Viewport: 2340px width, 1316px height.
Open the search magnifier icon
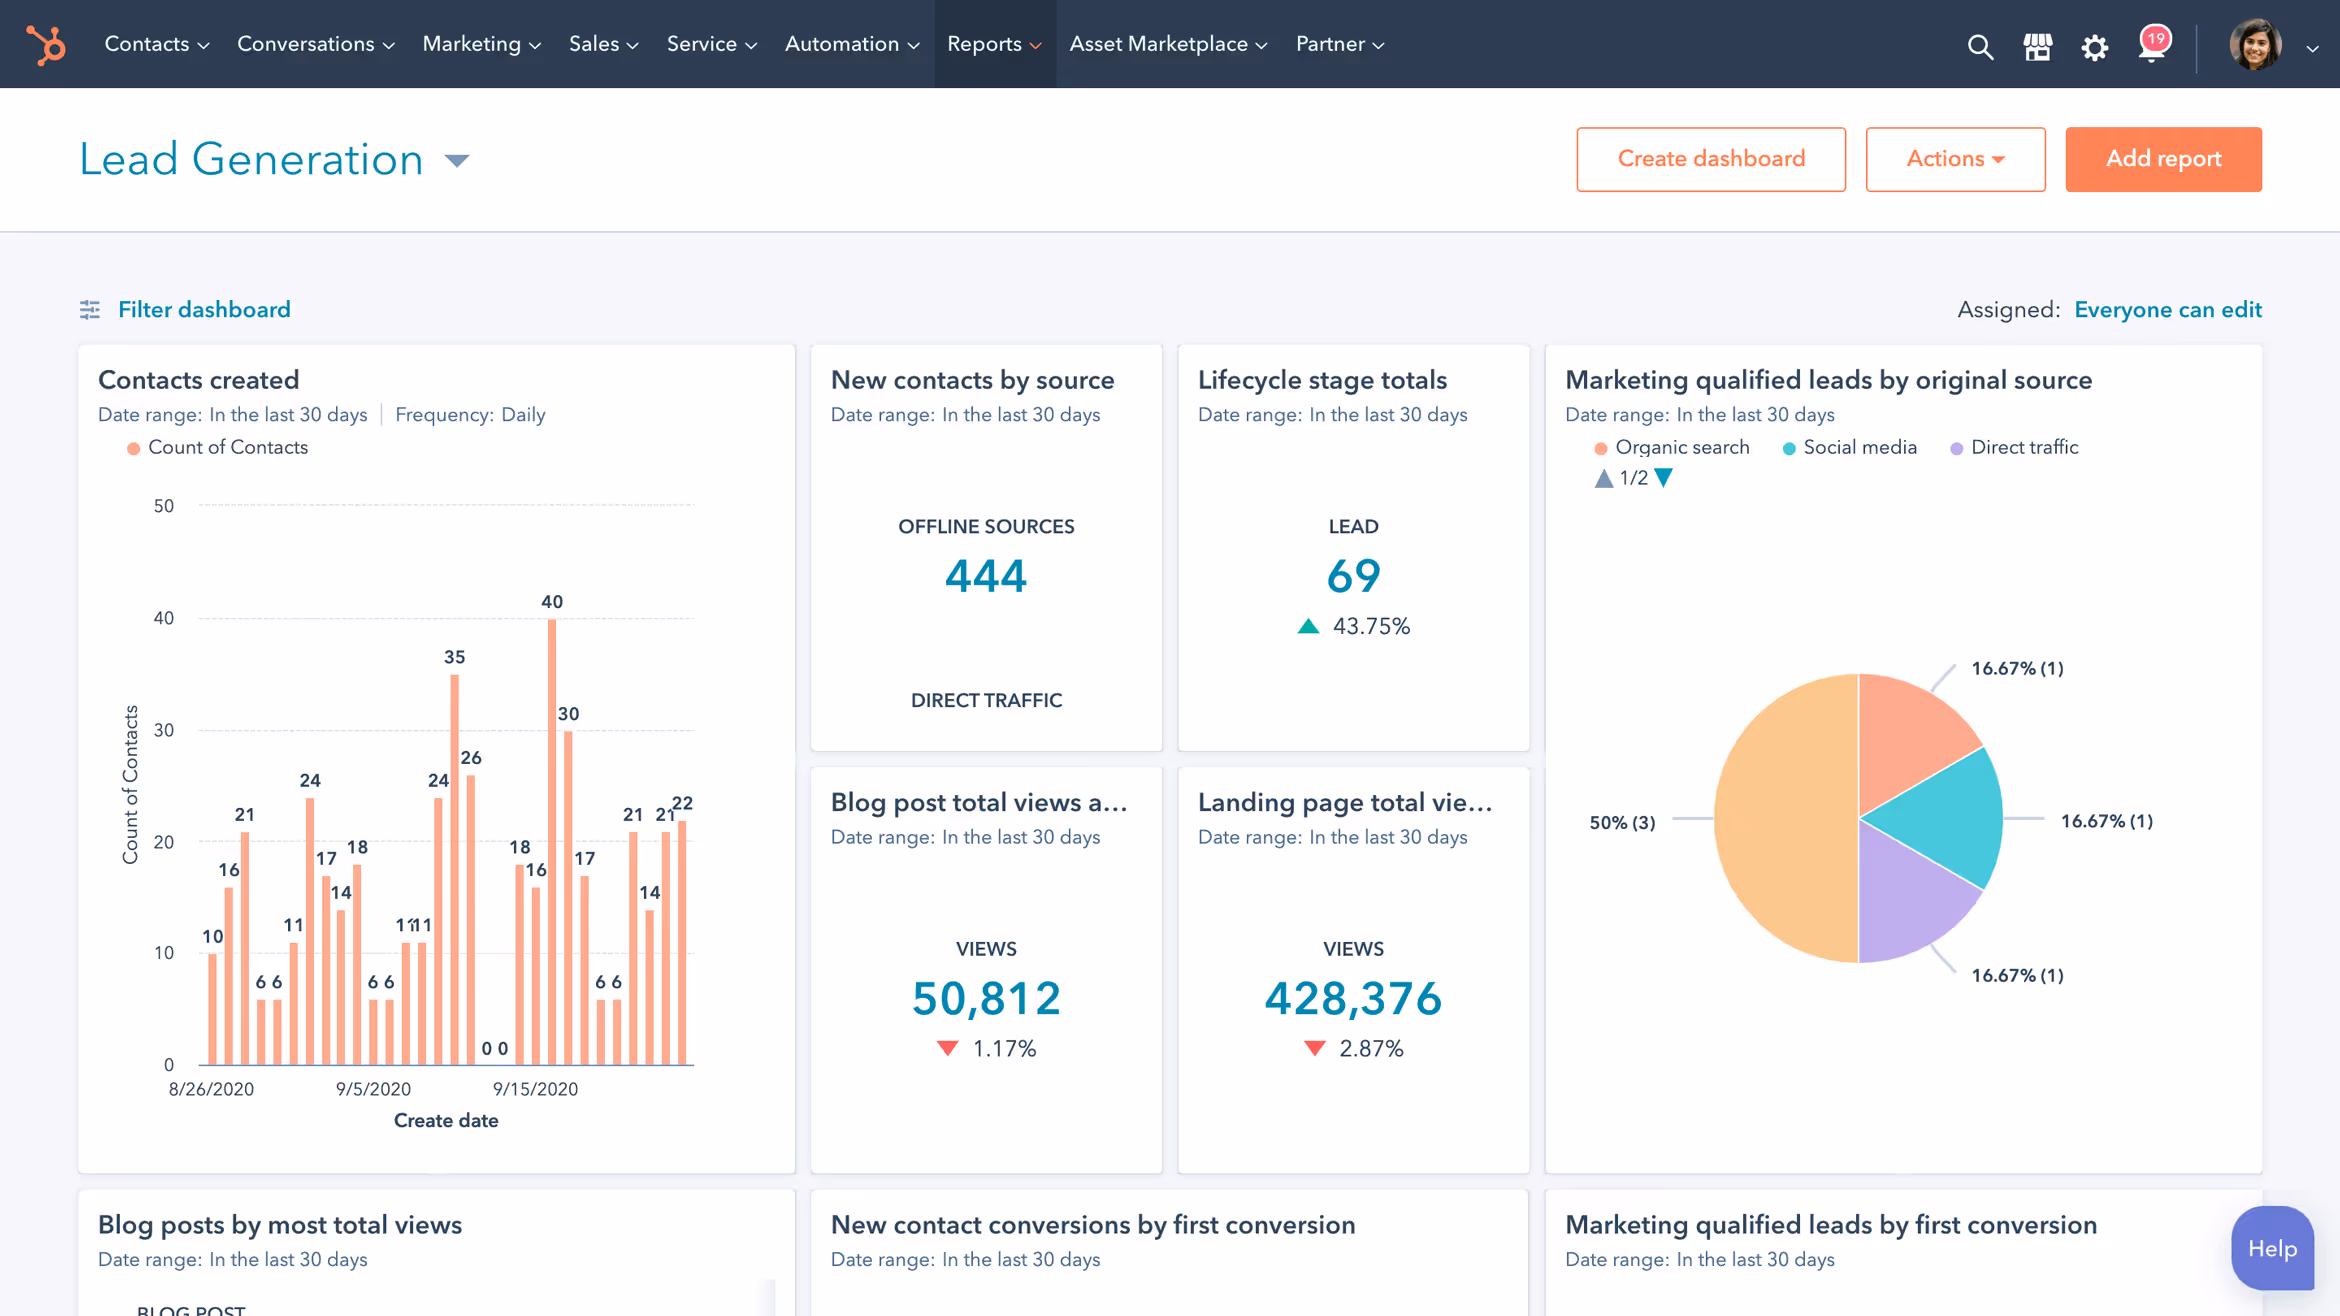1980,46
